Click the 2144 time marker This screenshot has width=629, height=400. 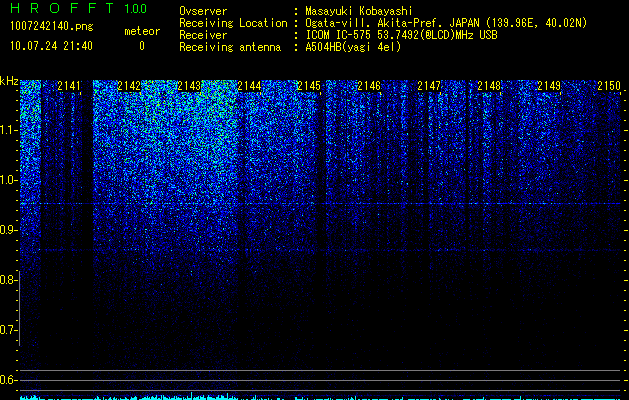[x=249, y=86]
